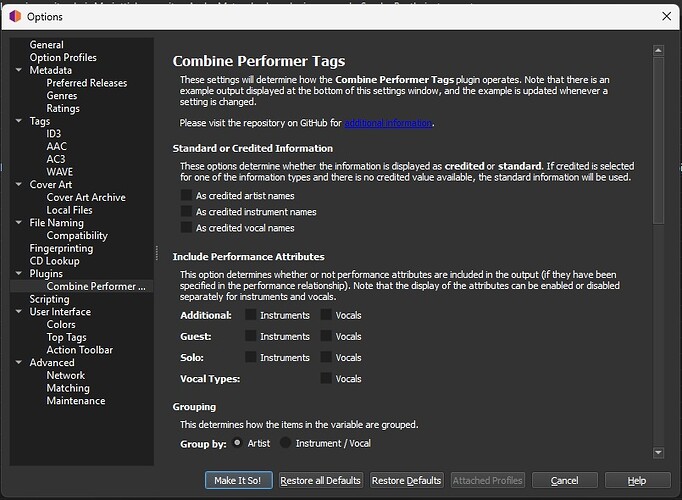
Task: Enable Additional Instruments checkbox
Action: (251, 315)
